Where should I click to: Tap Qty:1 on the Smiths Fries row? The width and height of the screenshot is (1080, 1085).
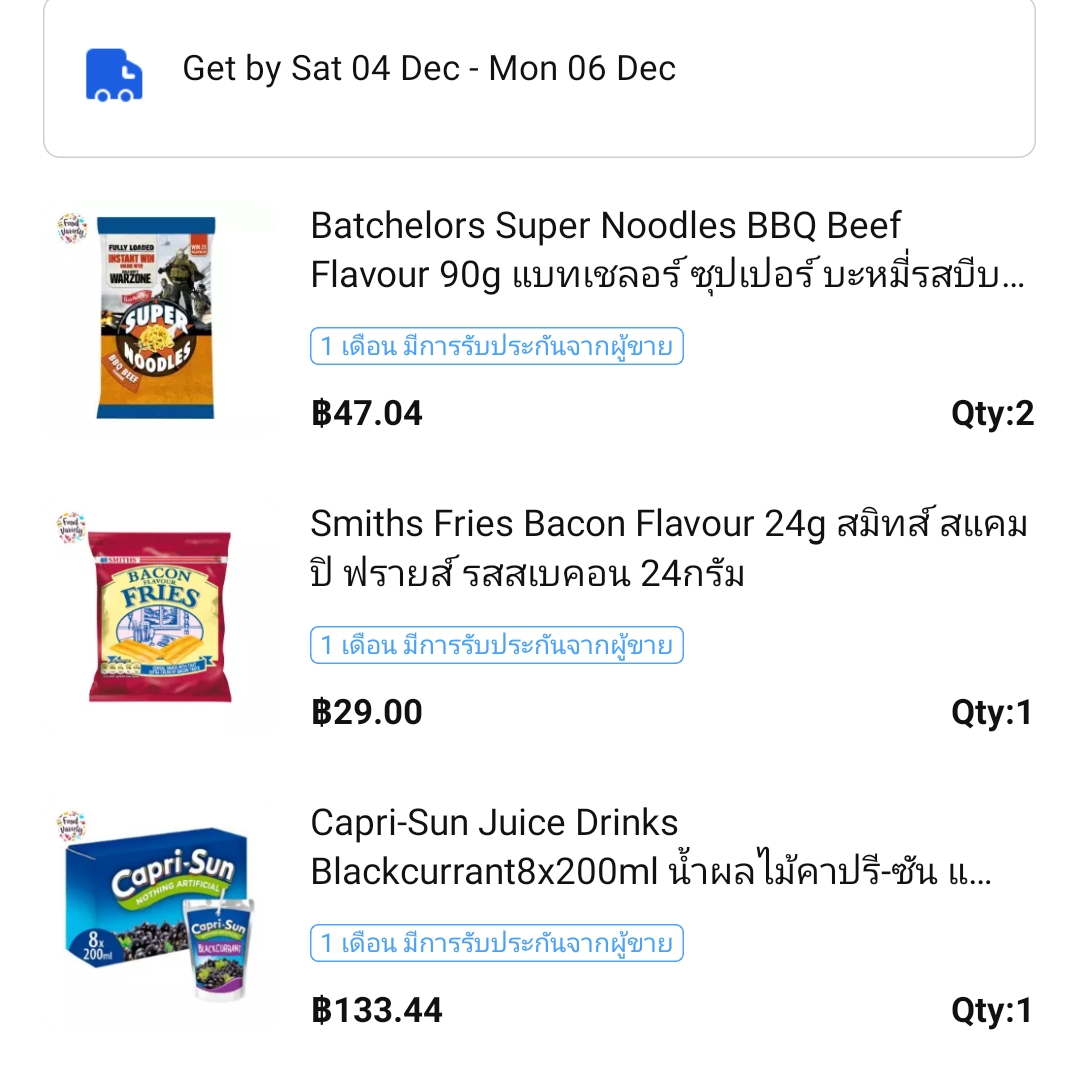992,713
